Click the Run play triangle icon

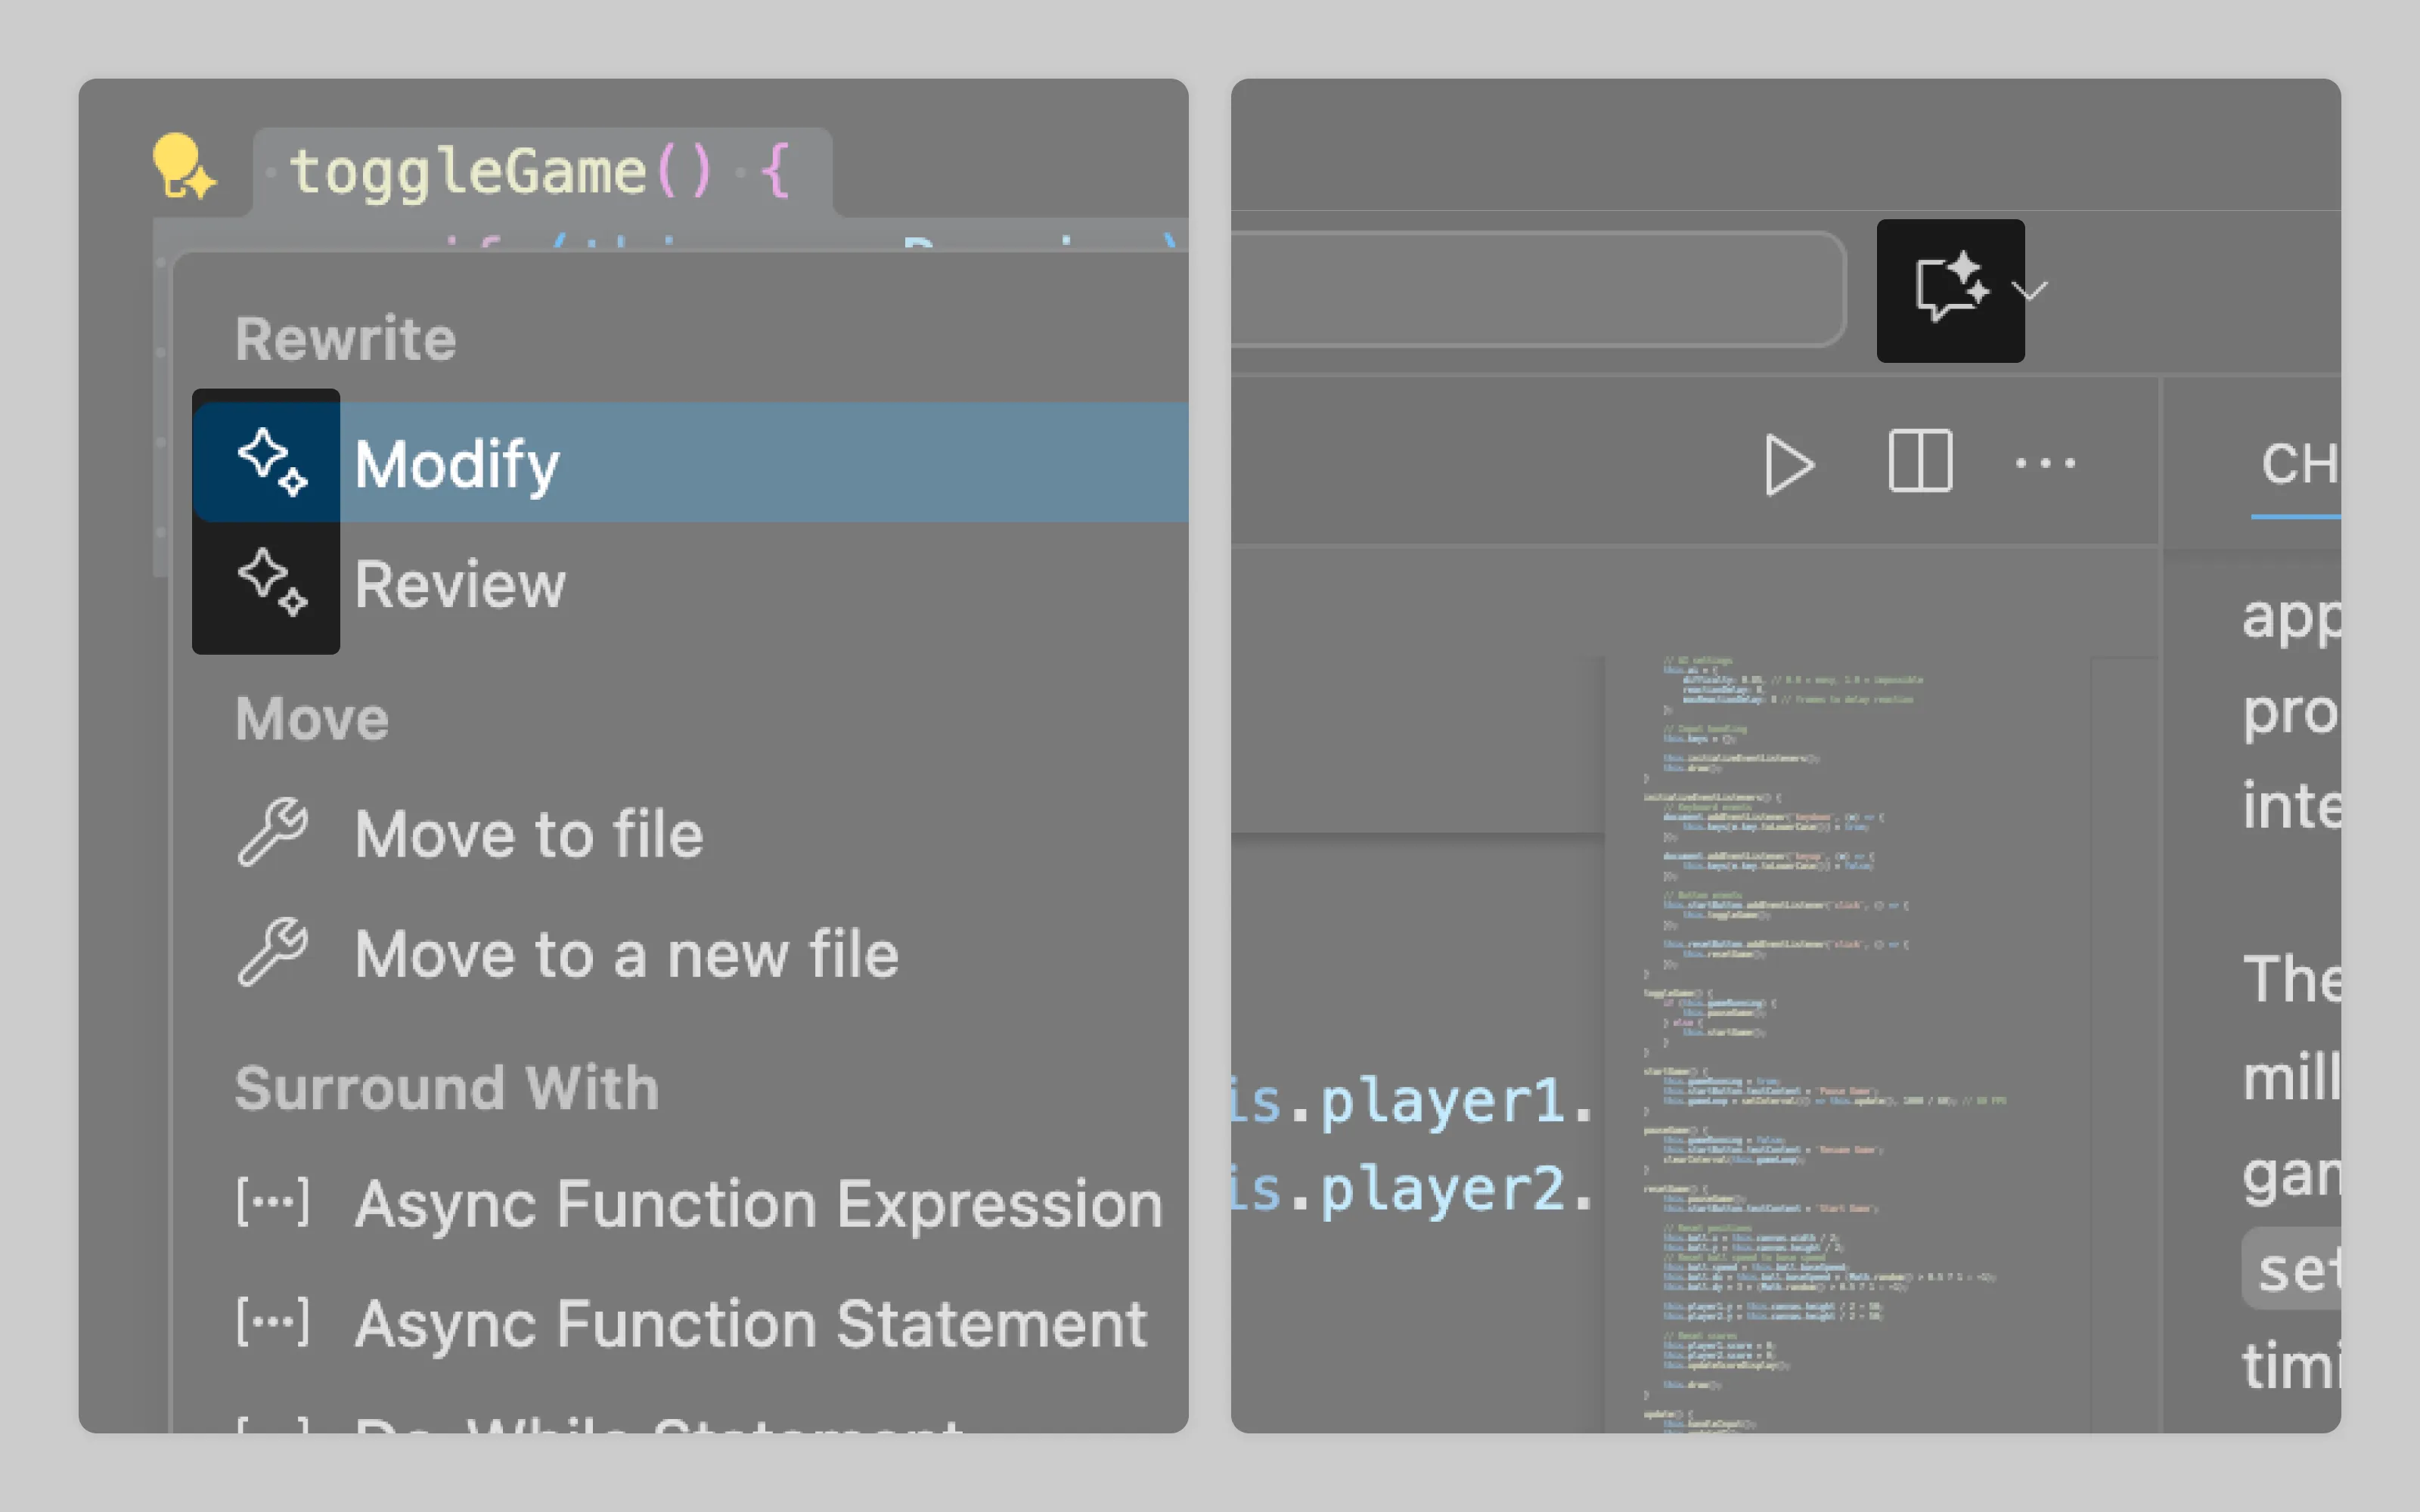[1788, 464]
